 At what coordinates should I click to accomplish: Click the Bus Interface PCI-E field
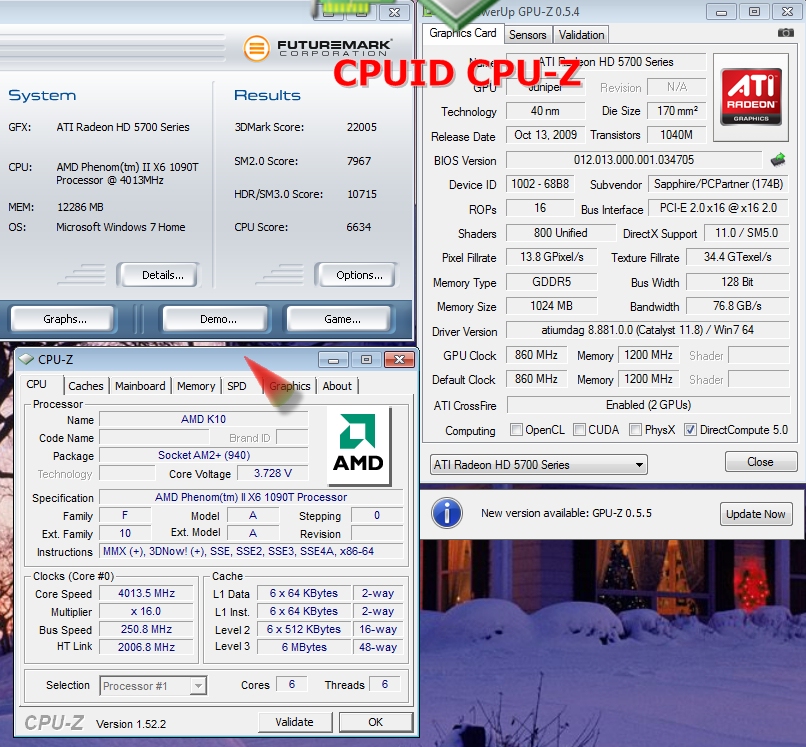[718, 208]
